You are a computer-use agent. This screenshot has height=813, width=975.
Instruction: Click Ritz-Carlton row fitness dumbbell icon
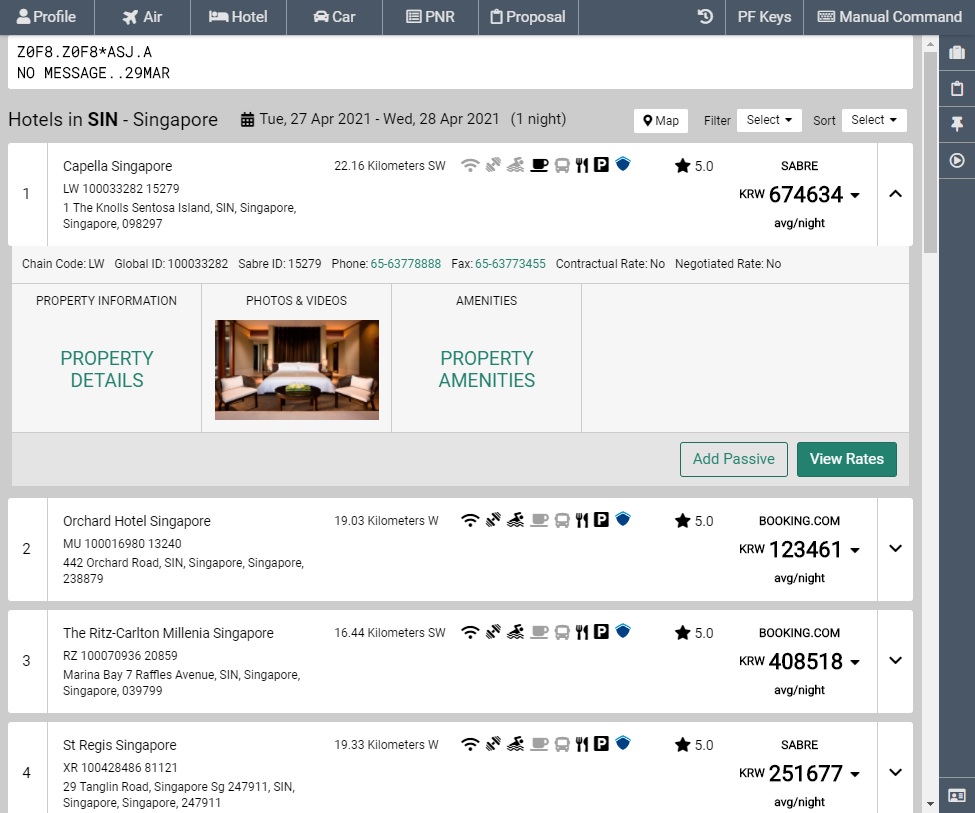(493, 632)
